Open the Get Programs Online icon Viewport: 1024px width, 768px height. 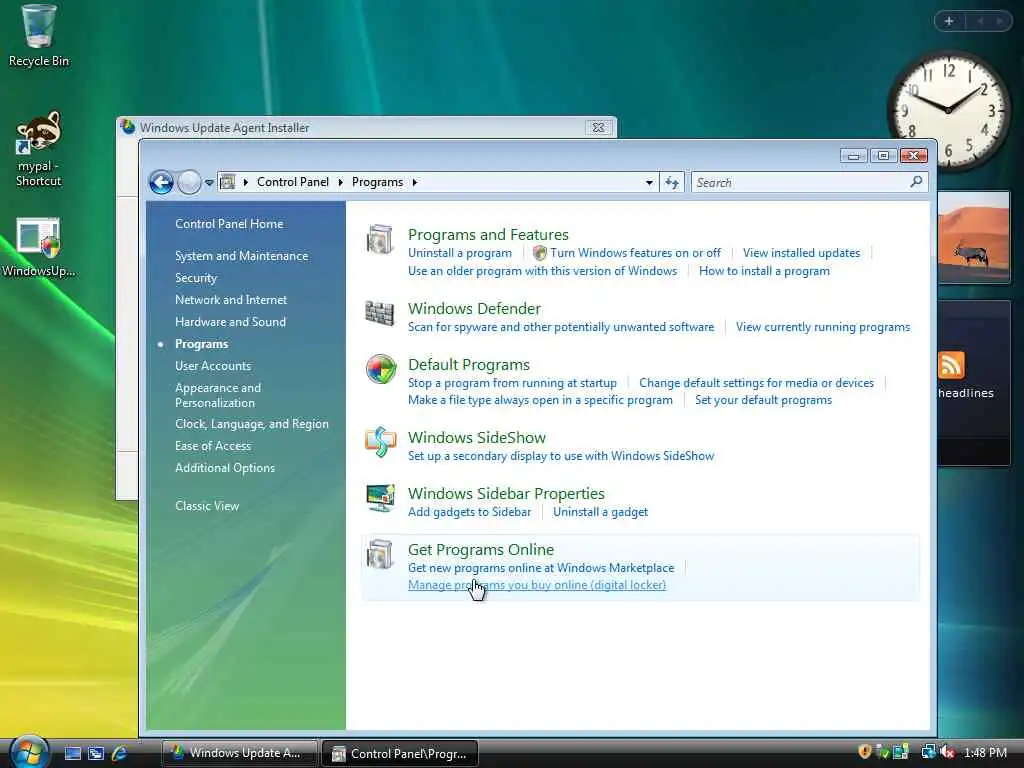pos(379,554)
